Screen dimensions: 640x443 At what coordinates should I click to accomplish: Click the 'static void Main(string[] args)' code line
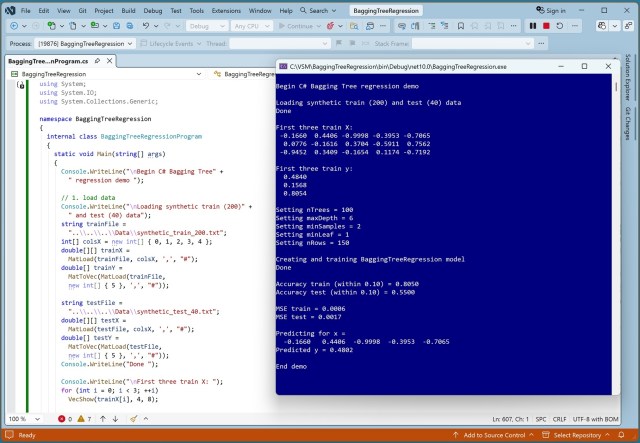[x=109, y=154]
